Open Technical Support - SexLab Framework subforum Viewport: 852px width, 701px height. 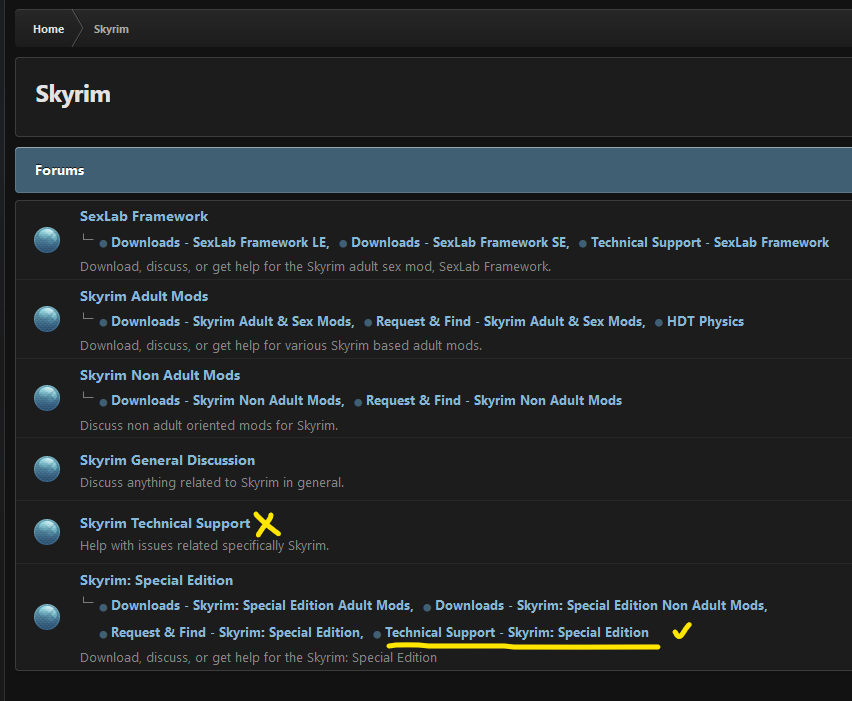pos(710,242)
